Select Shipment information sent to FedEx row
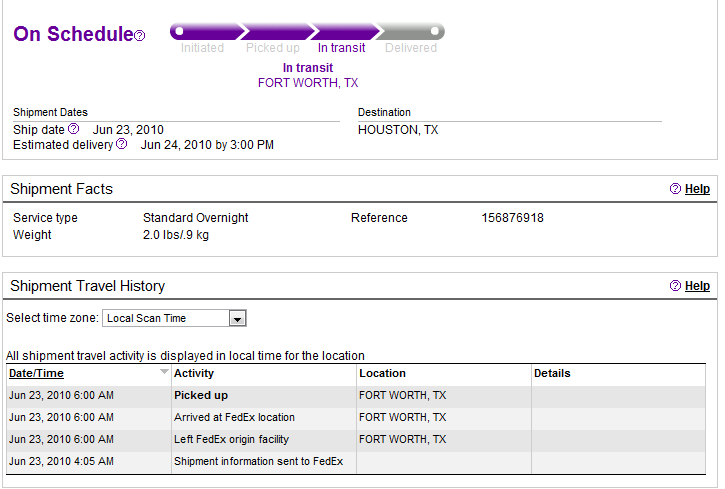Image resolution: width=725 pixels, height=489 pixels. 258,461
